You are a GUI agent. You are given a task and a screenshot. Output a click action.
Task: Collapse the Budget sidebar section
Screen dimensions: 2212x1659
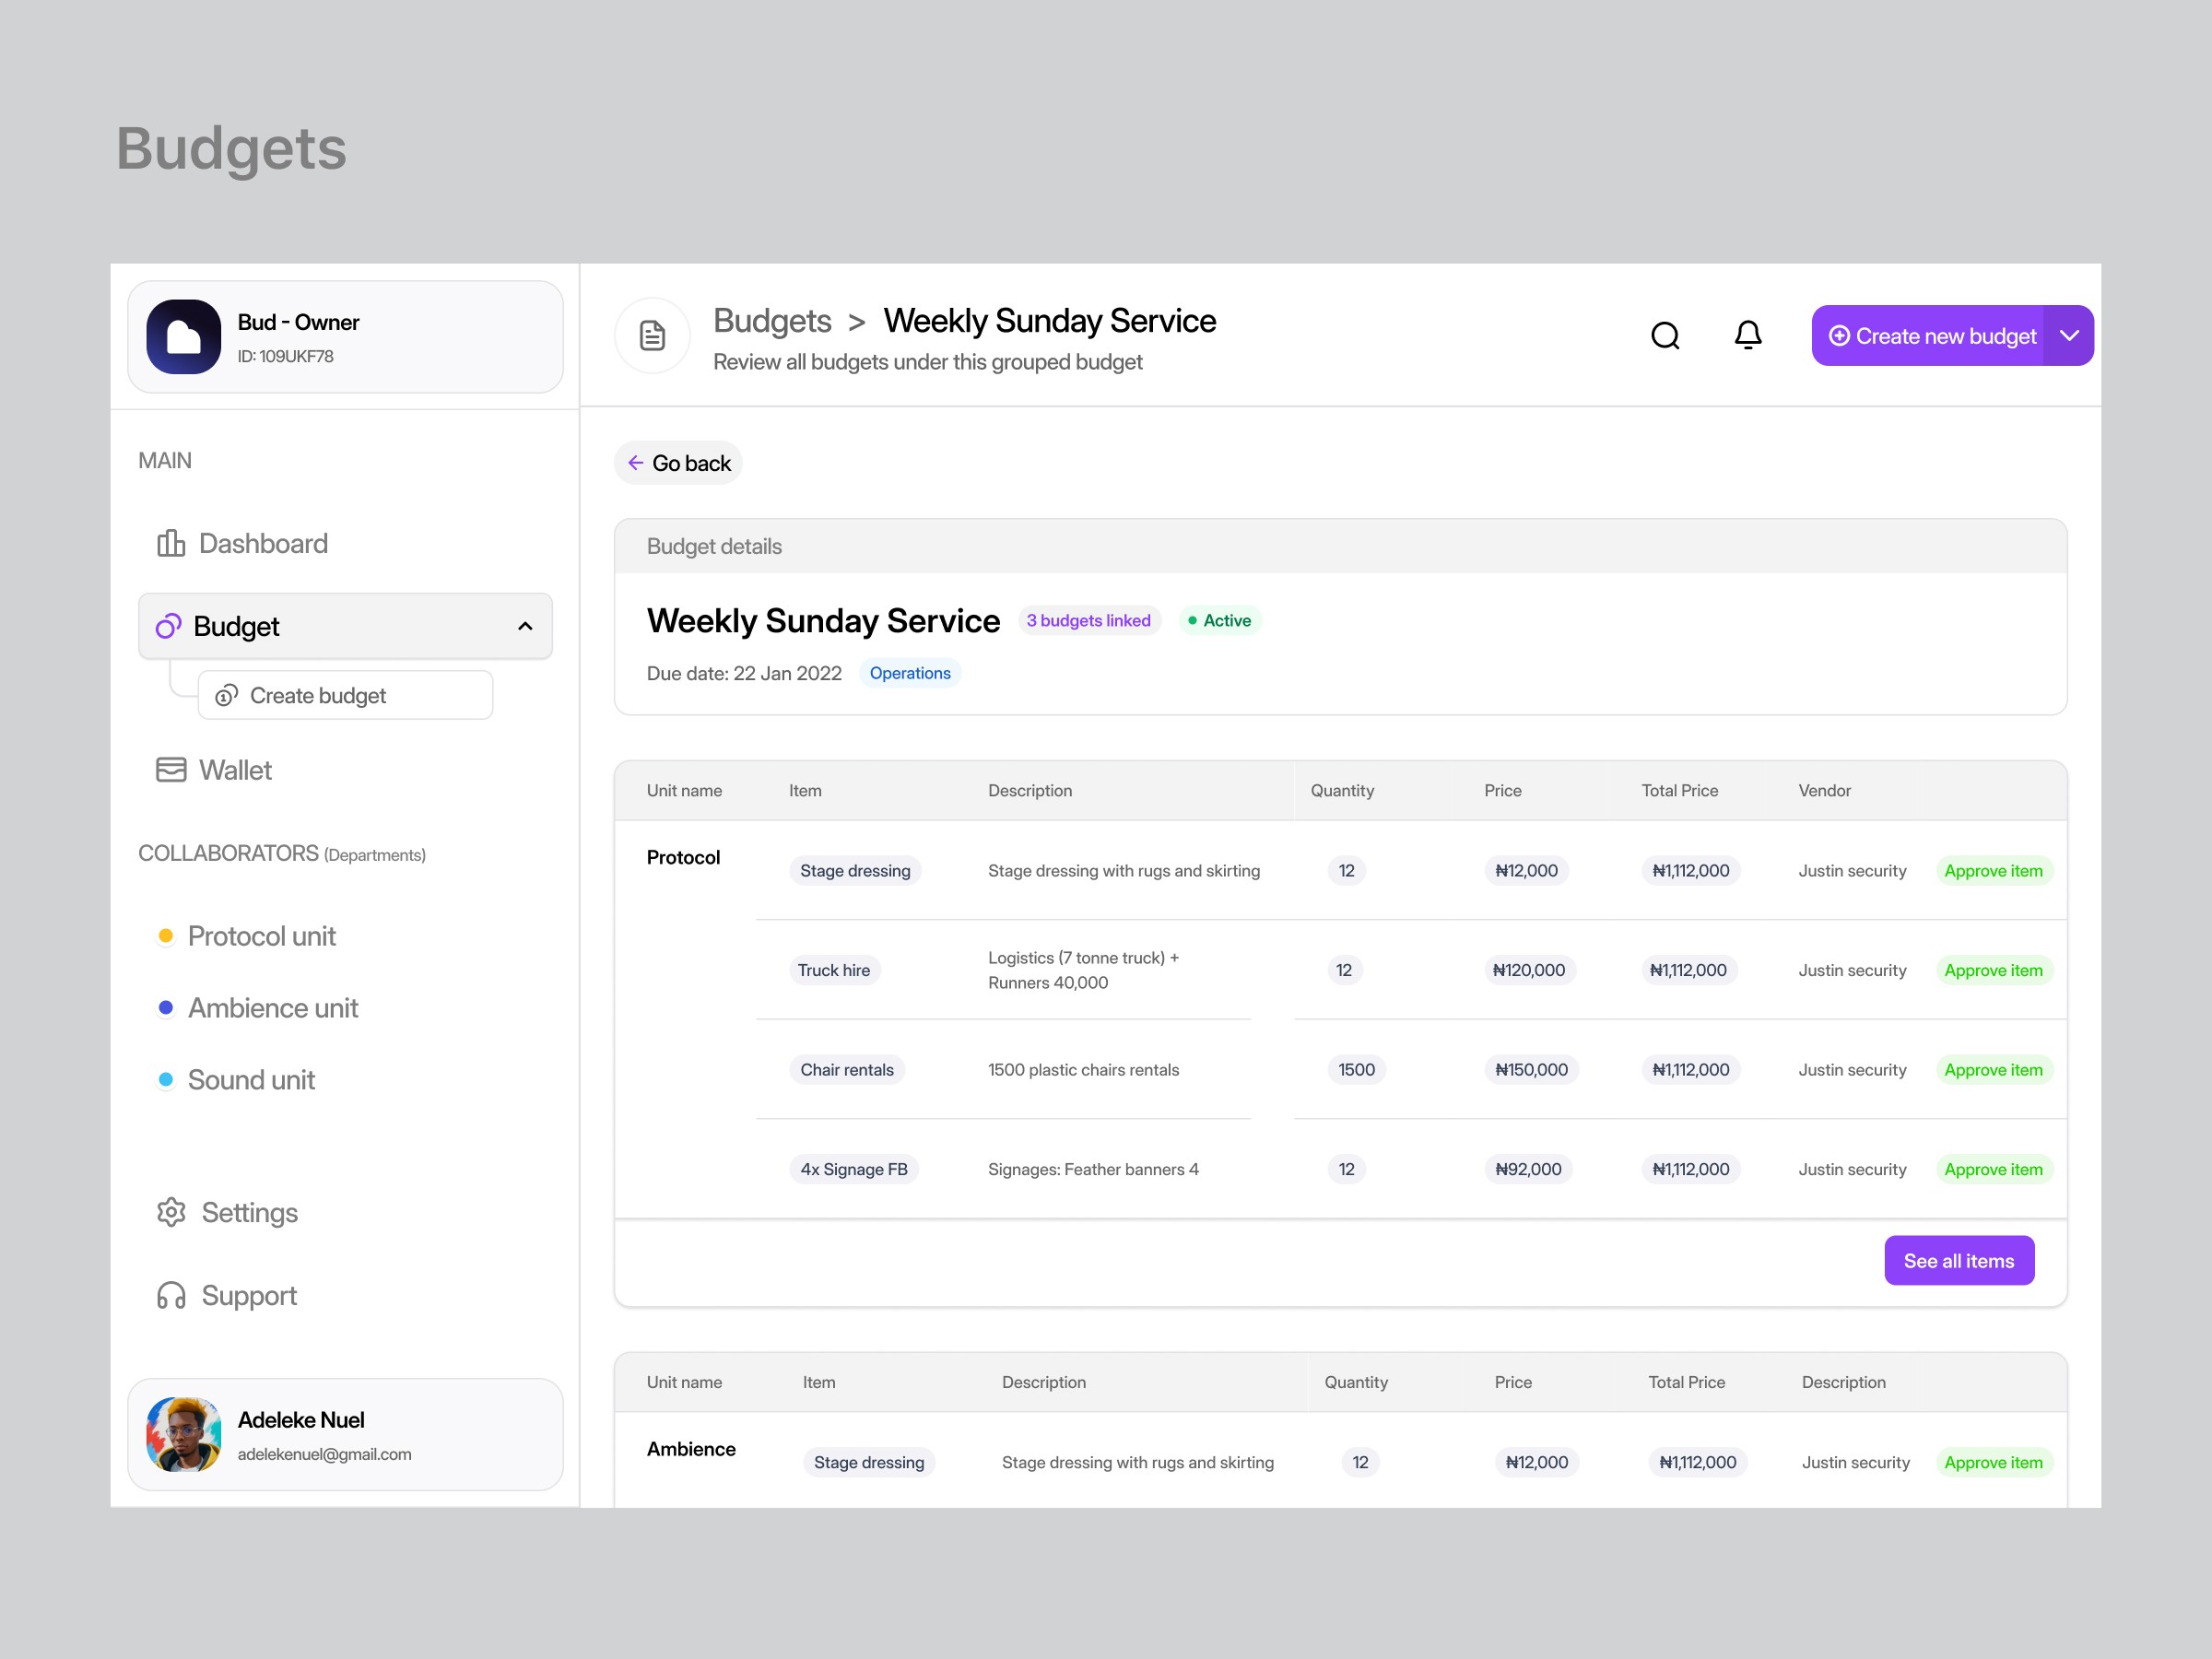coord(525,626)
